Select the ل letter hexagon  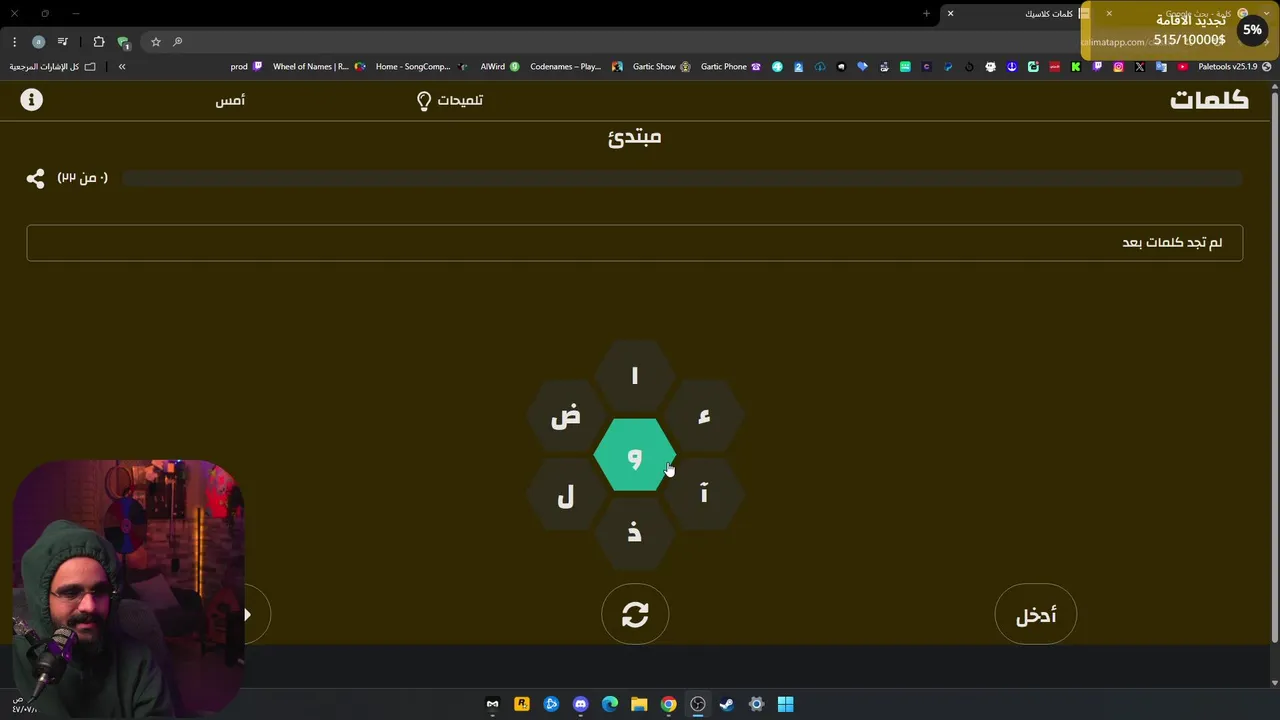[566, 494]
